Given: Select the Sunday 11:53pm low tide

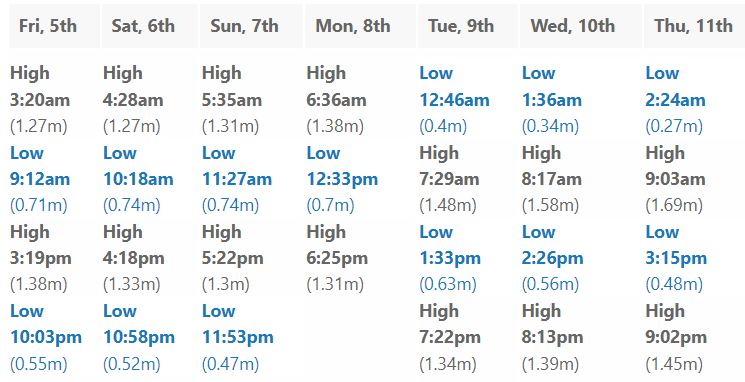Looking at the screenshot, I should (238, 337).
